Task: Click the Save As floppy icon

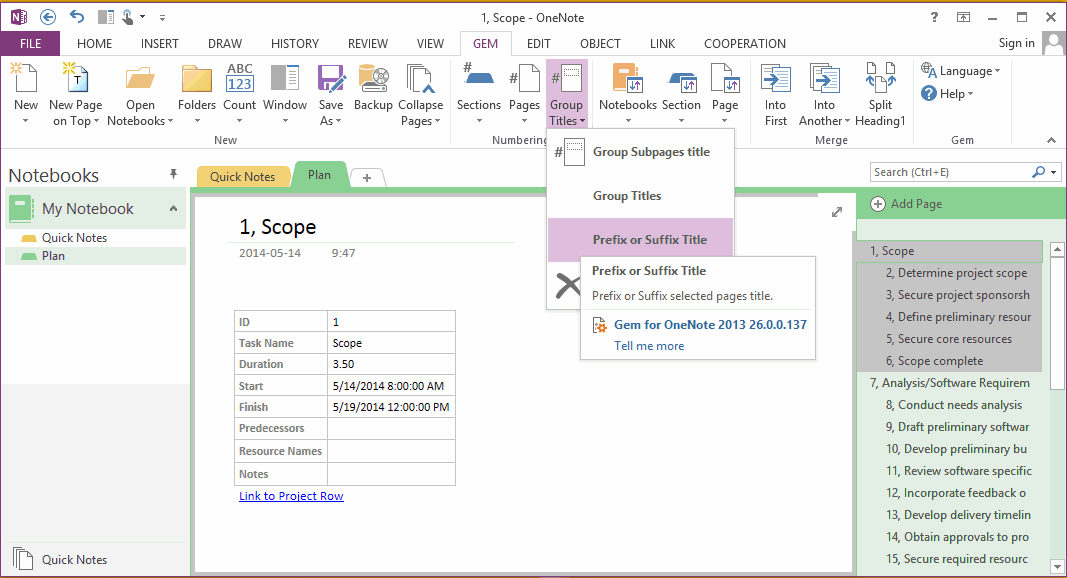Action: (x=331, y=78)
